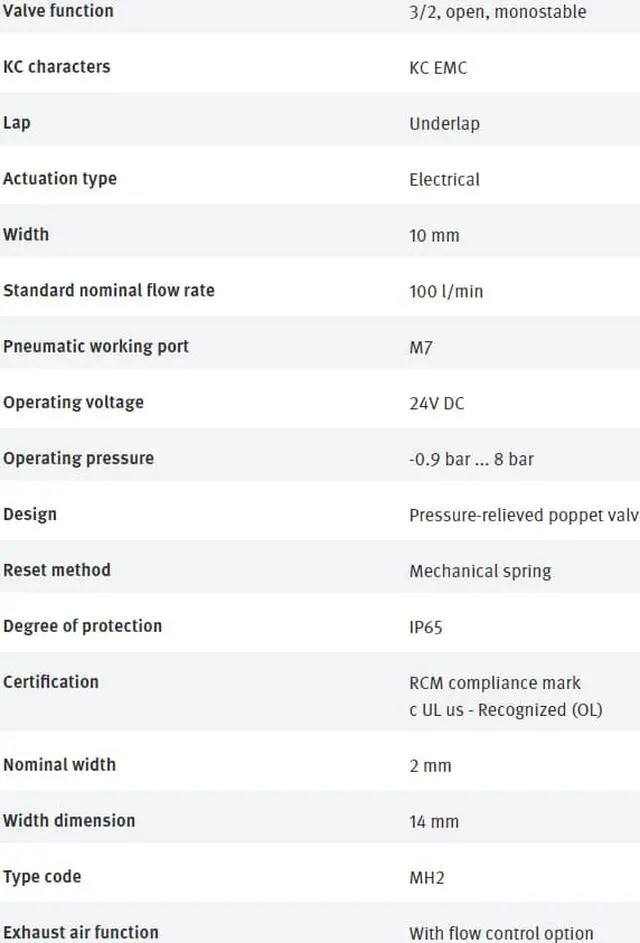Select the Electrical value text
The height and width of the screenshot is (943, 640).
[444, 180]
